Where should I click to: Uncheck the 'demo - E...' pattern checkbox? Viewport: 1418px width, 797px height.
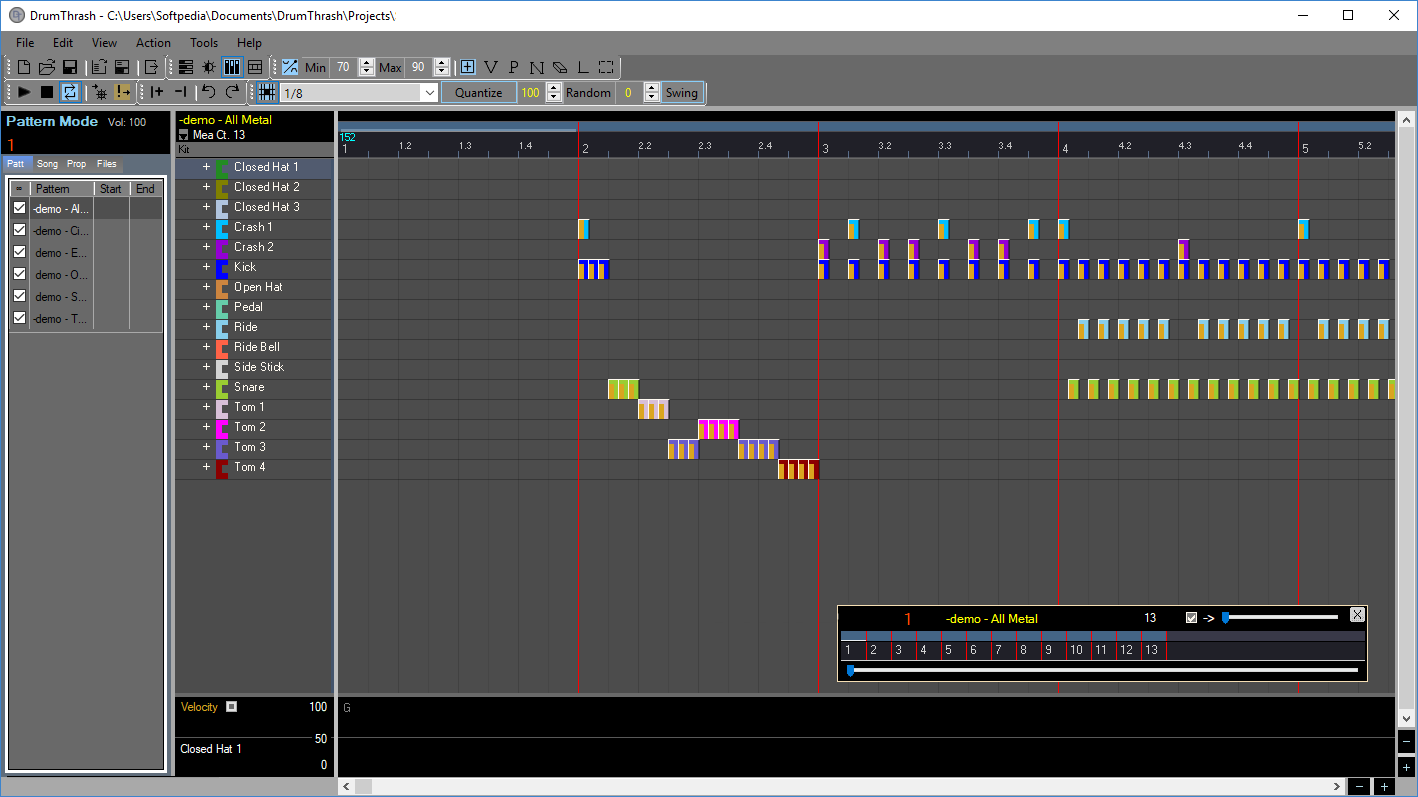coord(19,252)
